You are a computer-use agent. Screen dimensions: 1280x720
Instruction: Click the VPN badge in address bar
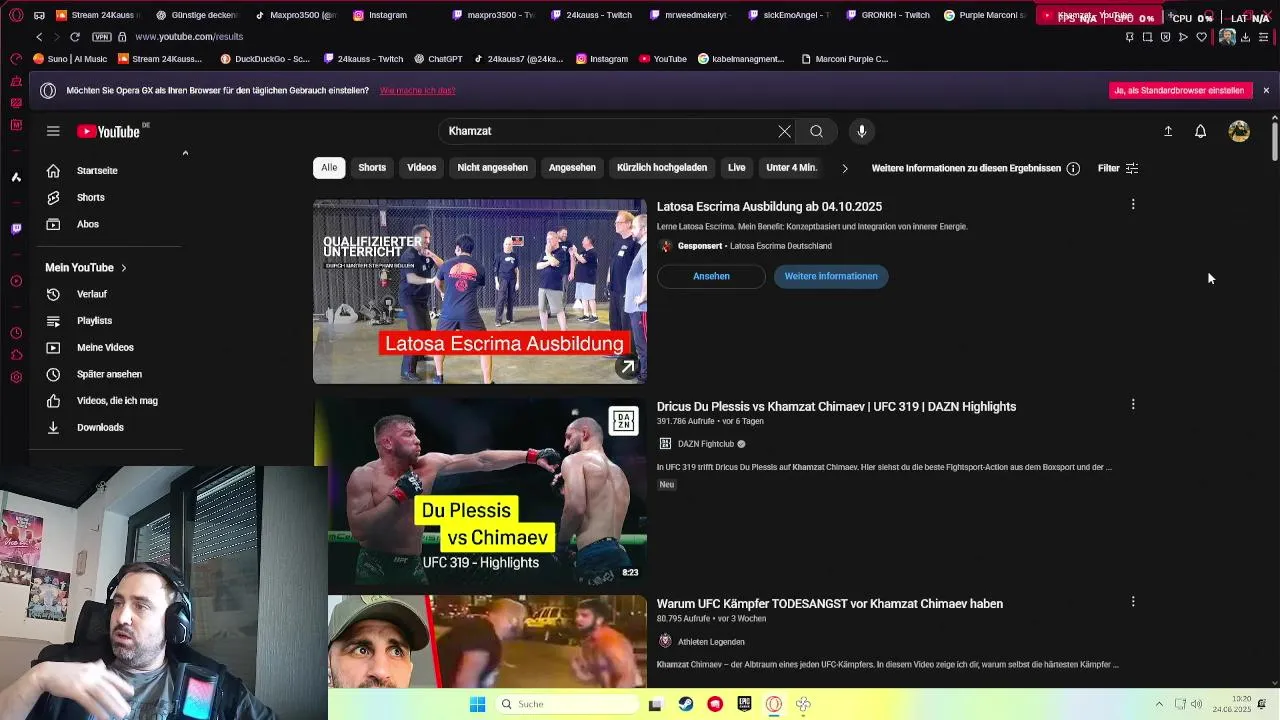(x=101, y=37)
